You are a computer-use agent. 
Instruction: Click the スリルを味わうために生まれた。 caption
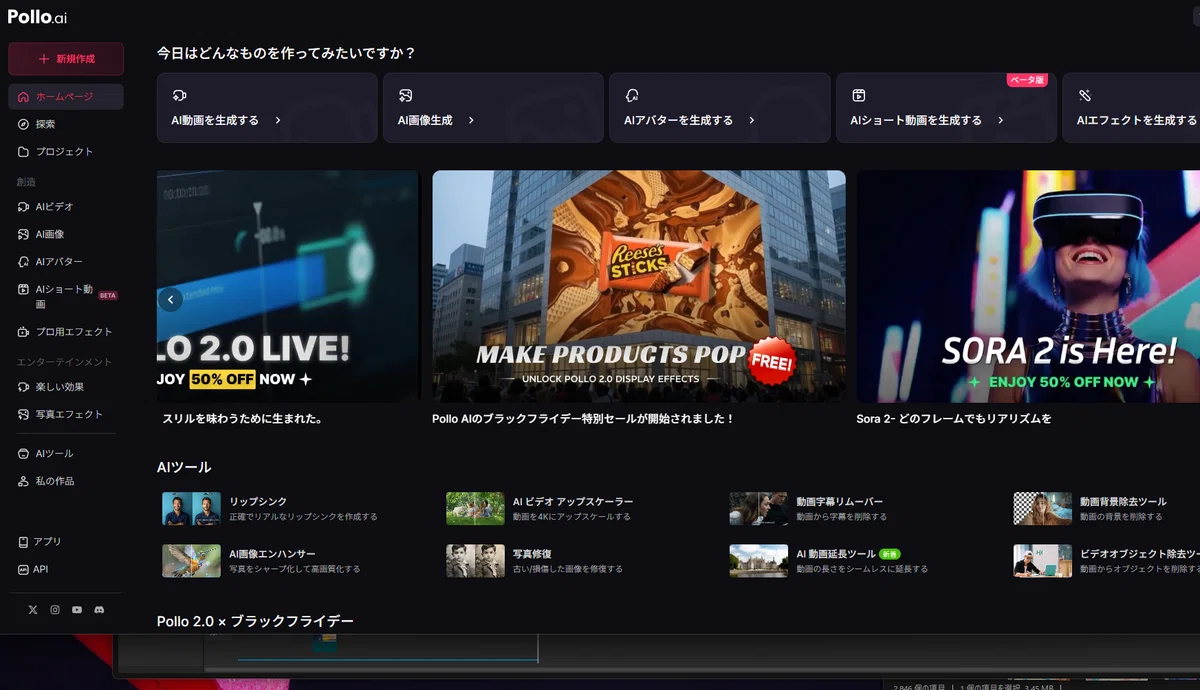click(x=242, y=419)
